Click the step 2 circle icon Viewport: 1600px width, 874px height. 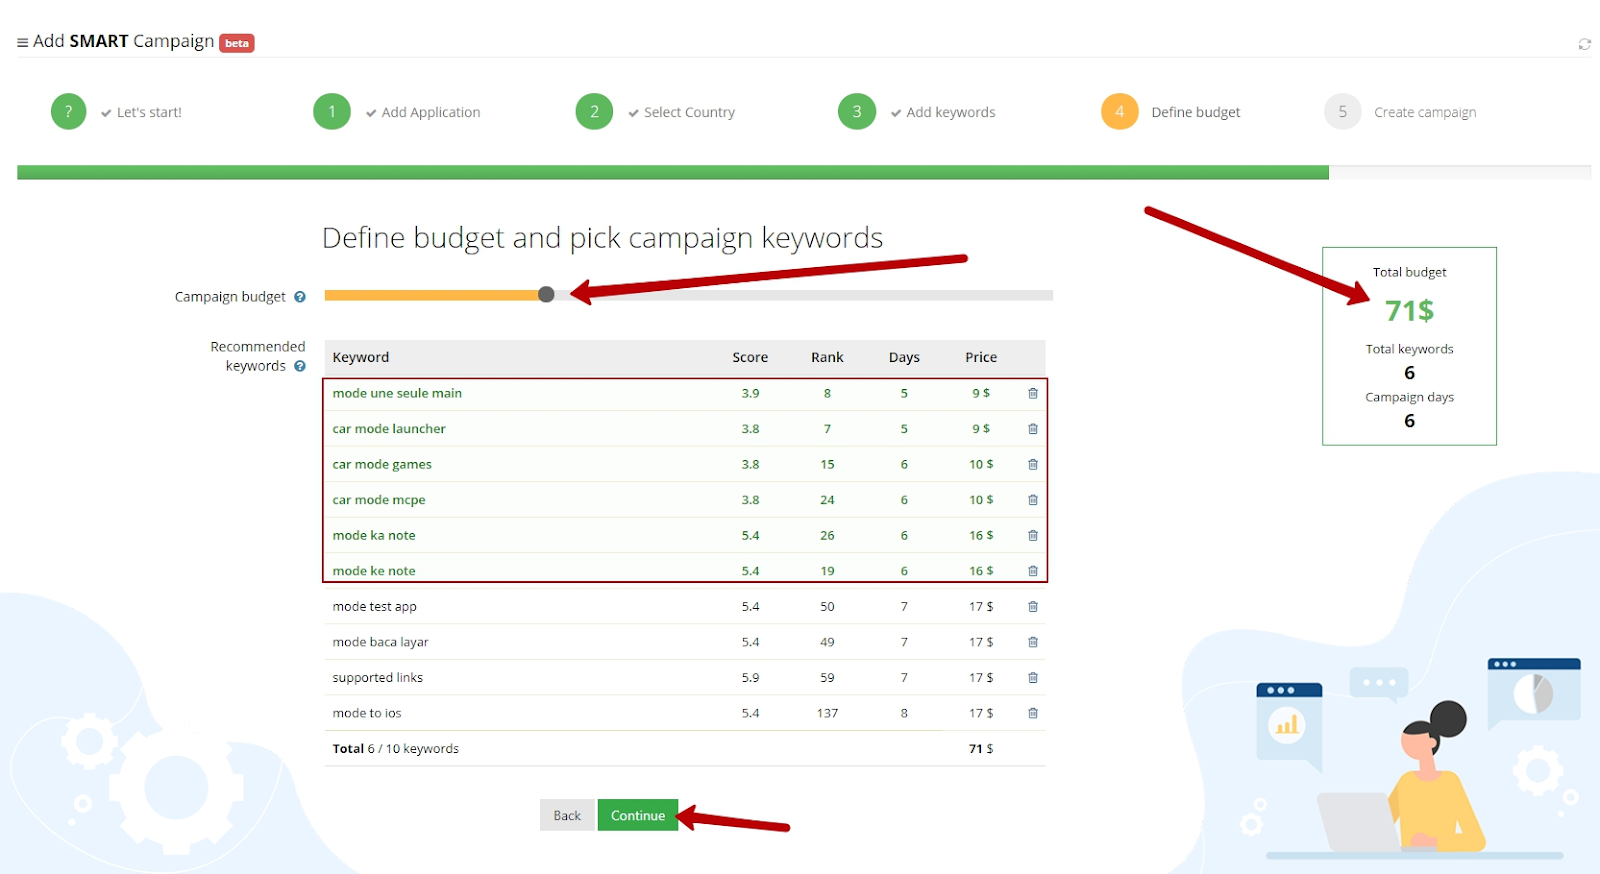click(594, 112)
